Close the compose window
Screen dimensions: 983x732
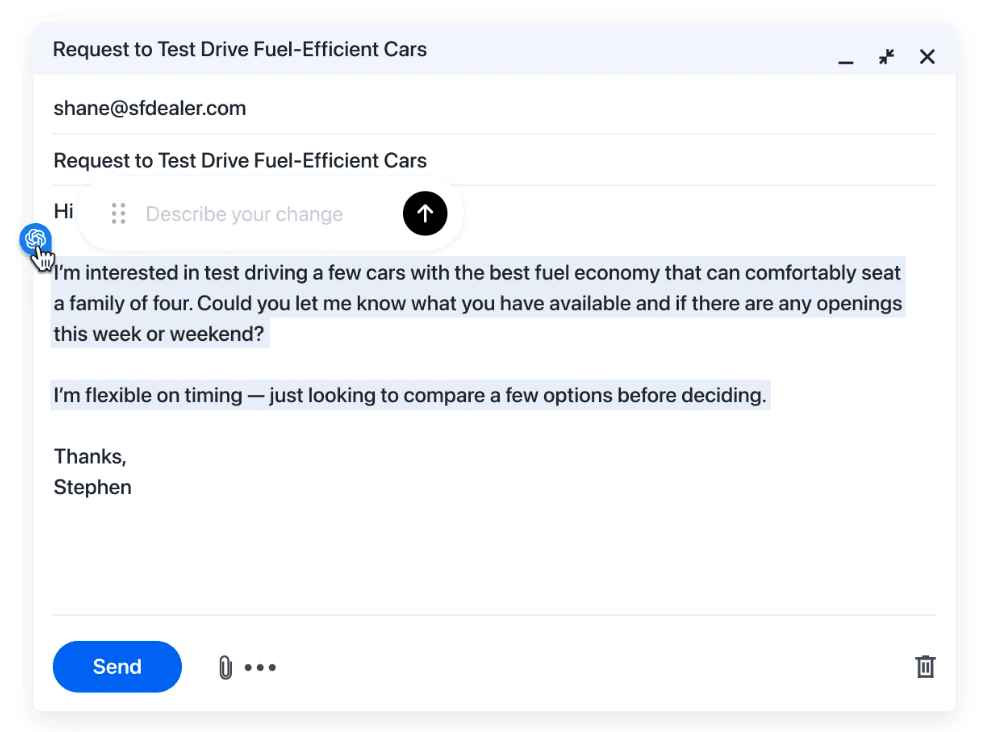(927, 57)
